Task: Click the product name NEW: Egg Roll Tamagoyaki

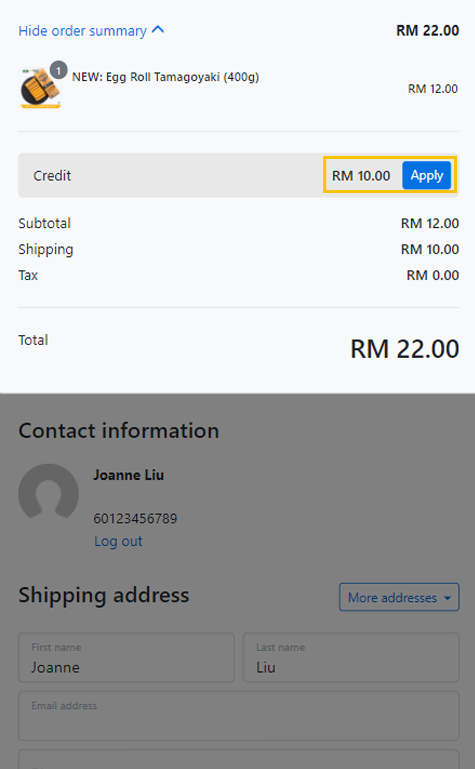Action: point(166,77)
